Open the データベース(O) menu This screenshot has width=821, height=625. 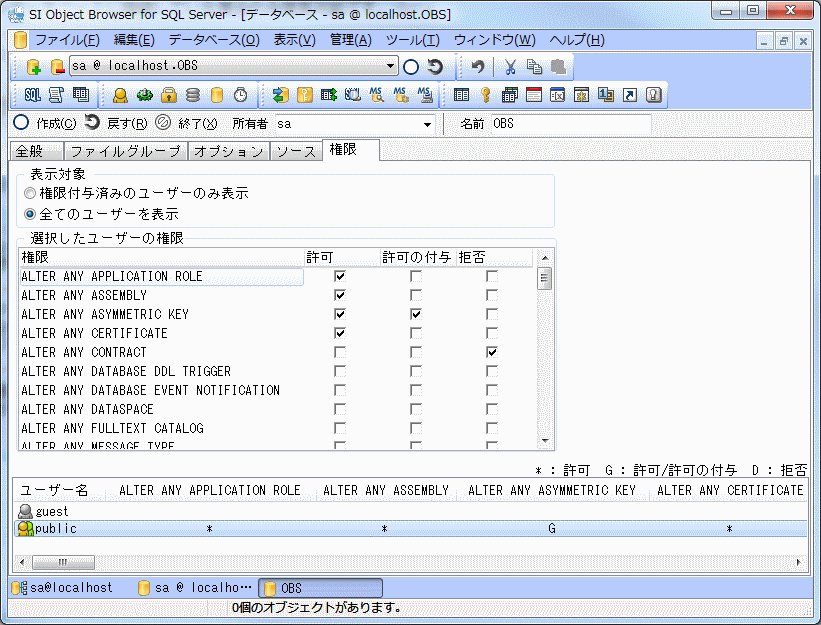(x=213, y=40)
